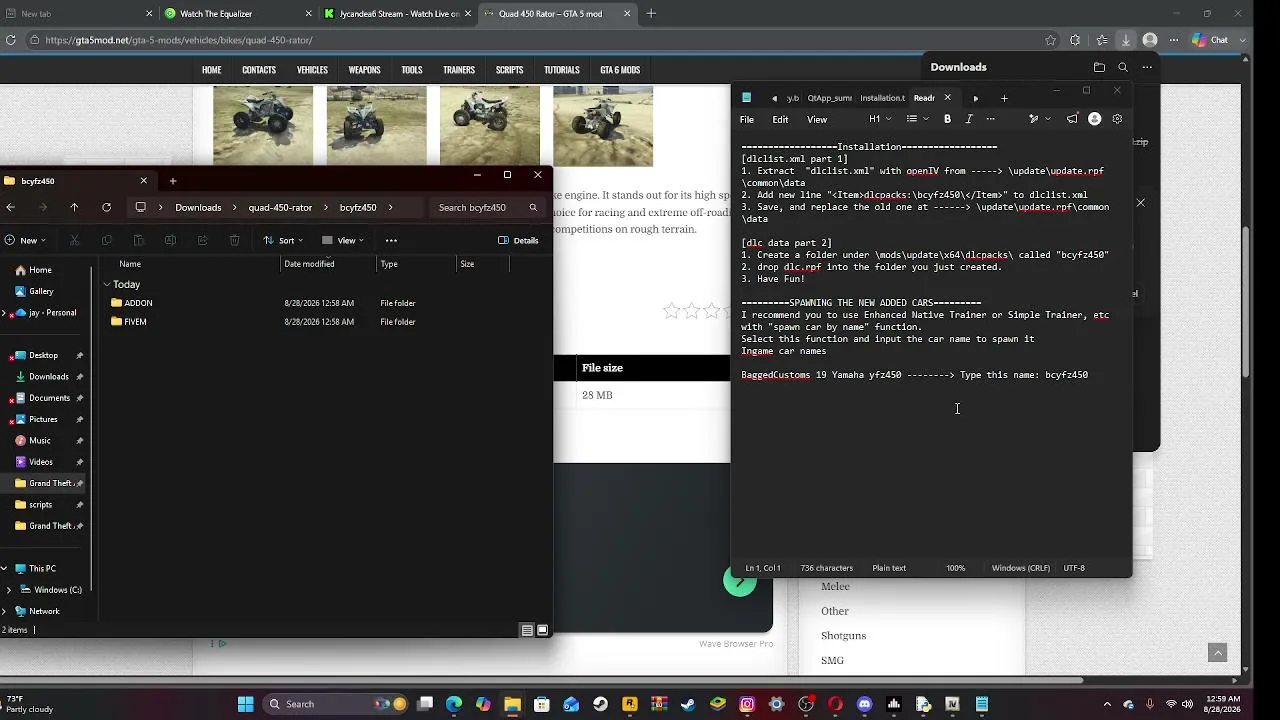Open the Sort dropdown in File Explorer
This screenshot has height=720, width=1280.
pos(284,240)
